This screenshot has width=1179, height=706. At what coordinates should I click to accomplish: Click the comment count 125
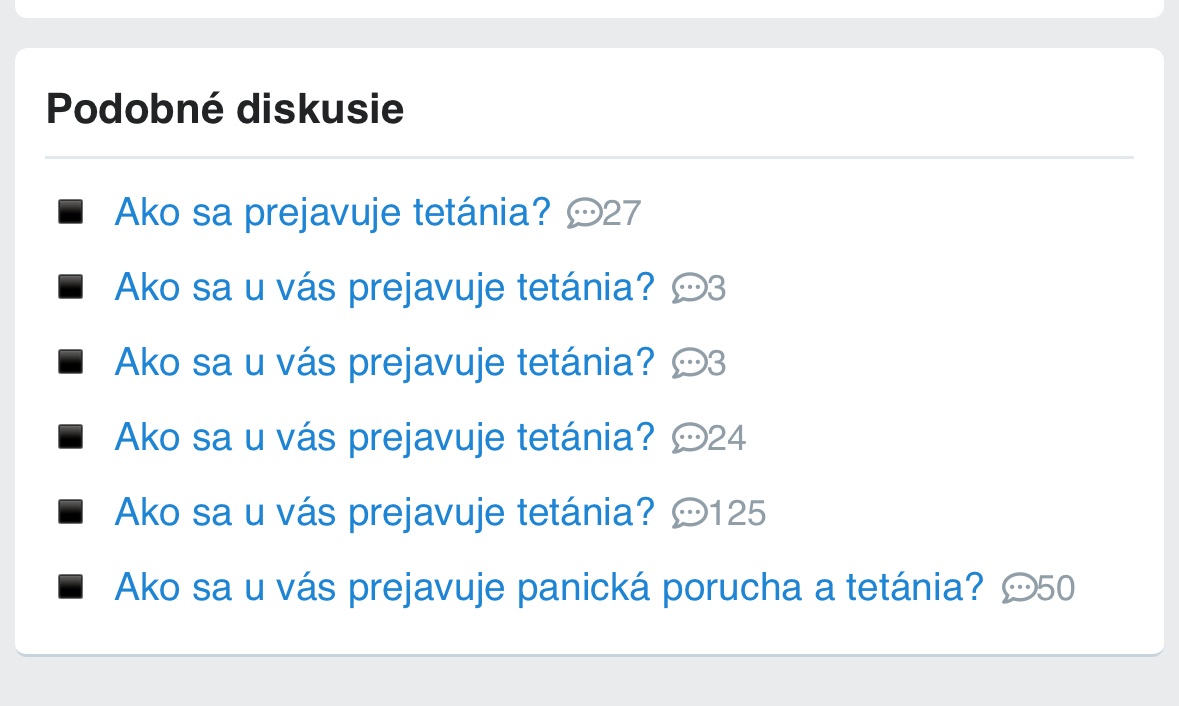click(x=737, y=513)
